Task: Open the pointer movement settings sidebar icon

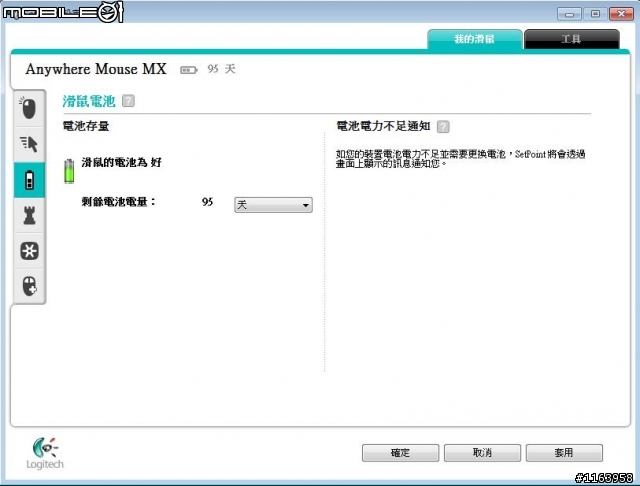Action: (x=29, y=144)
